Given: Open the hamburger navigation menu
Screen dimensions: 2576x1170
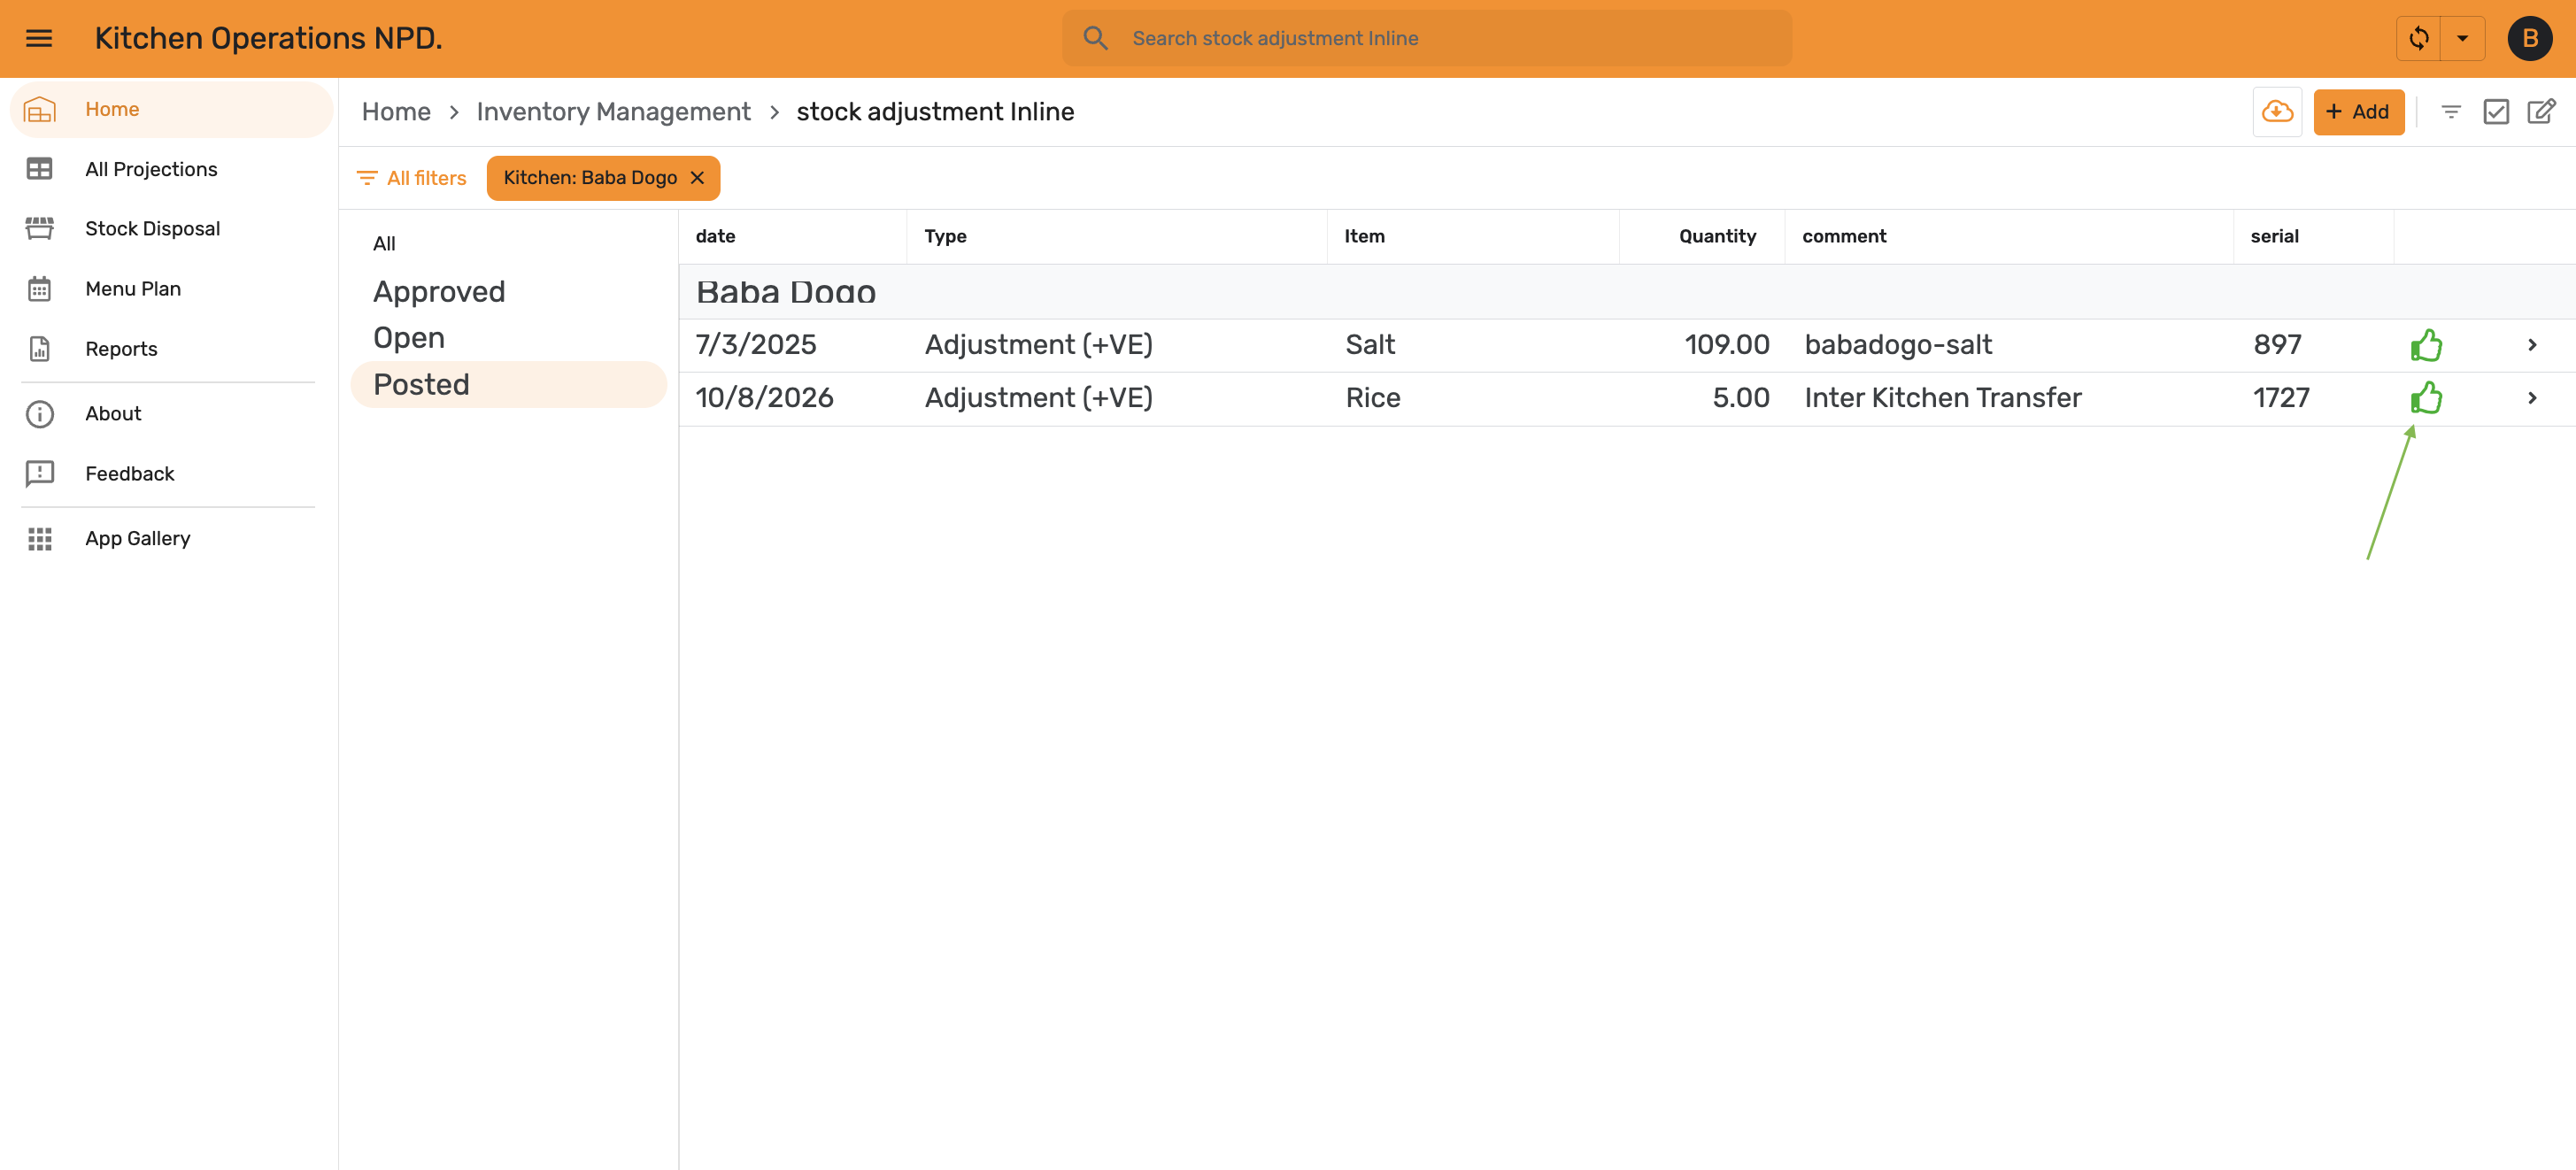Looking at the screenshot, I should (x=38, y=38).
